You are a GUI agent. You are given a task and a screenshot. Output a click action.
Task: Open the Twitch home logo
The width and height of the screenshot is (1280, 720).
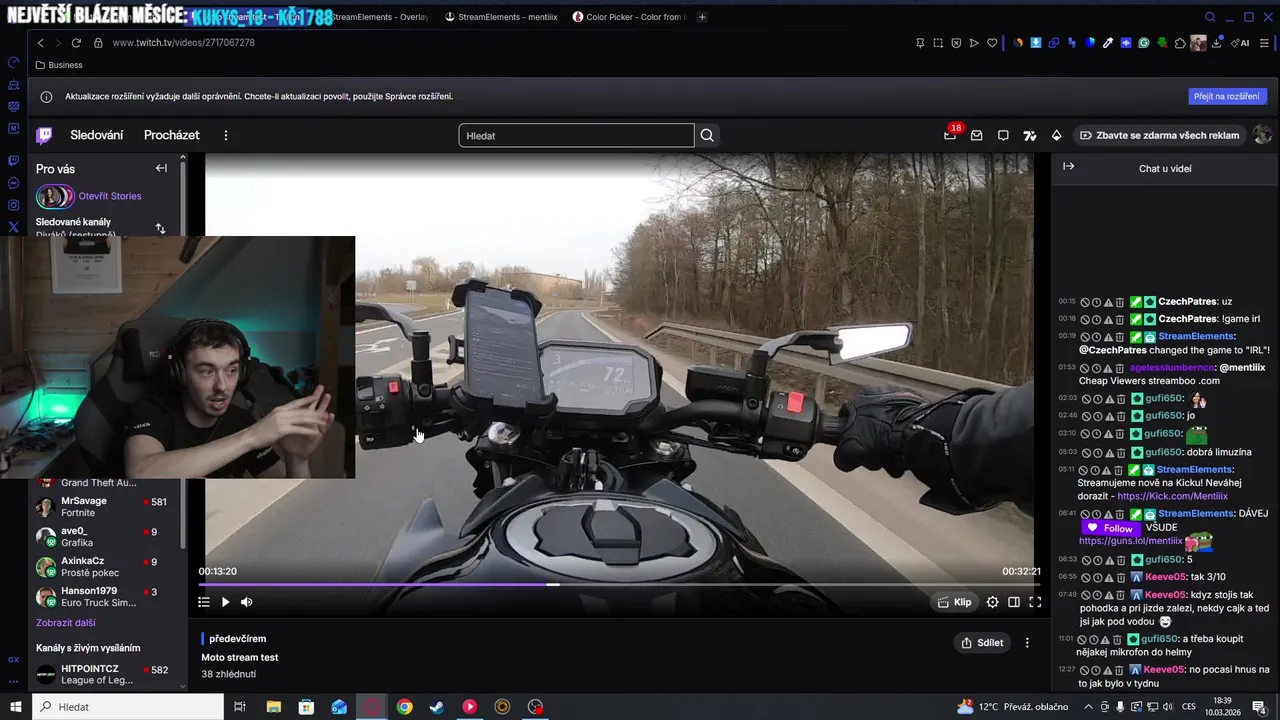click(44, 135)
